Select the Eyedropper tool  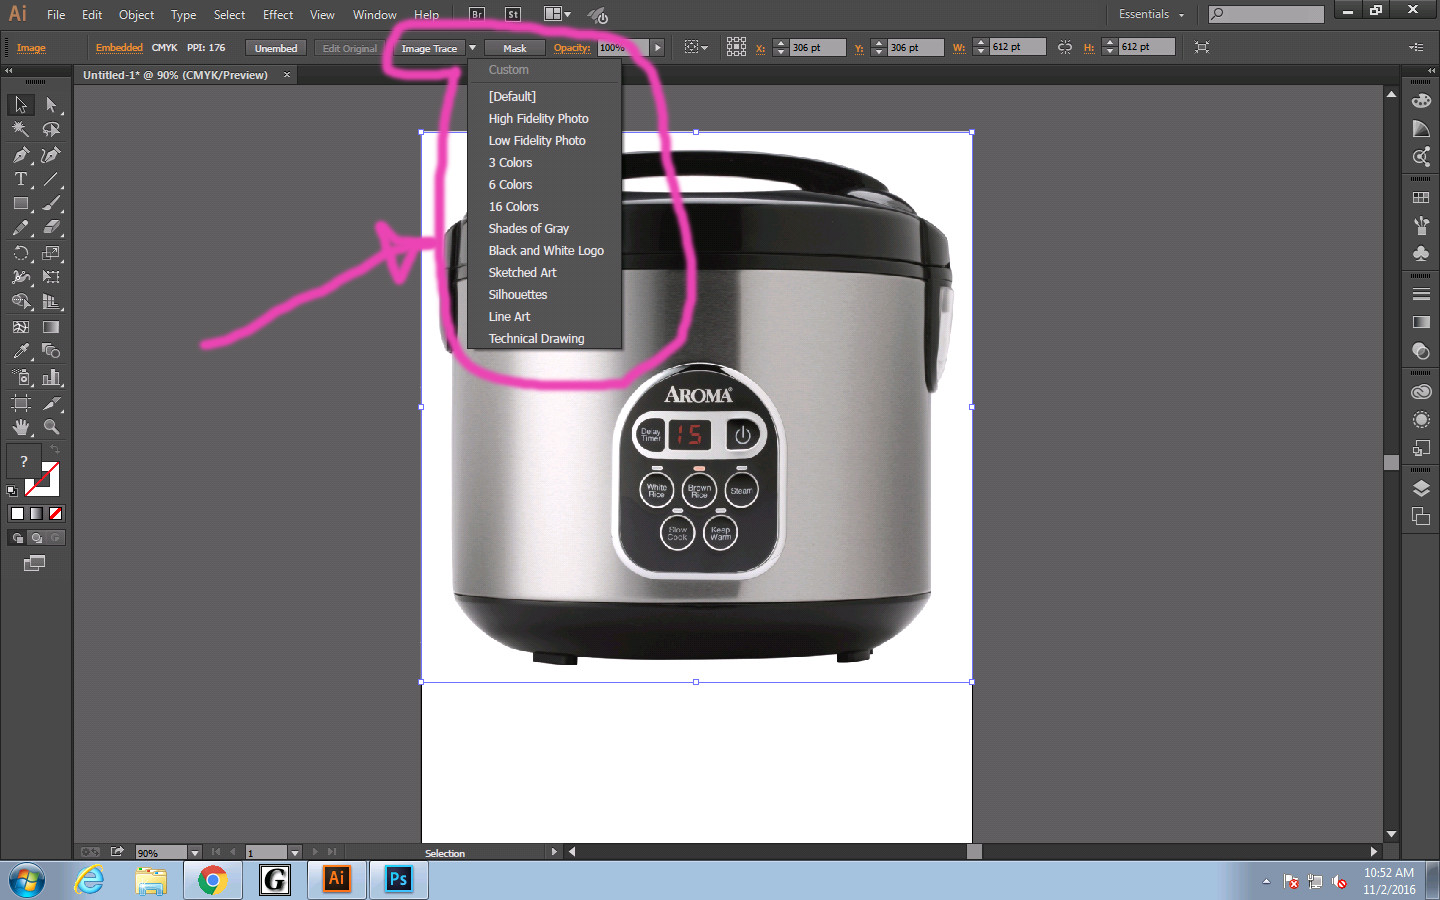[21, 351]
